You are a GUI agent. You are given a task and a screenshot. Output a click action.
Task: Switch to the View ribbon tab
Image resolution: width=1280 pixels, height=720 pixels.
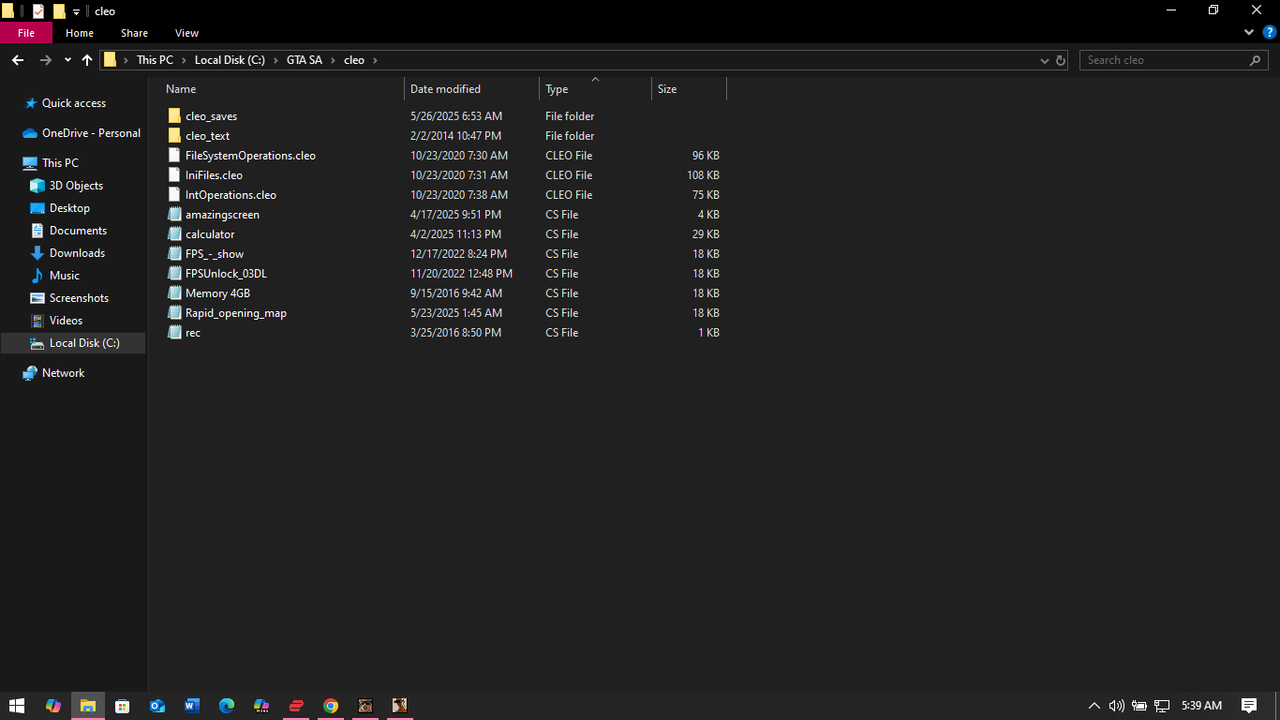point(187,33)
